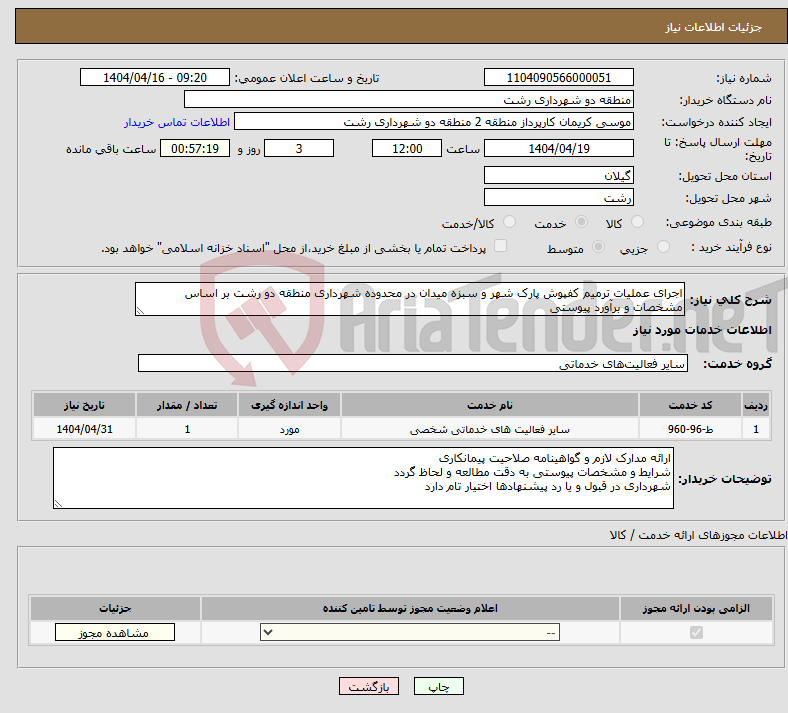Click the unit cell مورد
The width and height of the screenshot is (788, 713).
coord(289,429)
